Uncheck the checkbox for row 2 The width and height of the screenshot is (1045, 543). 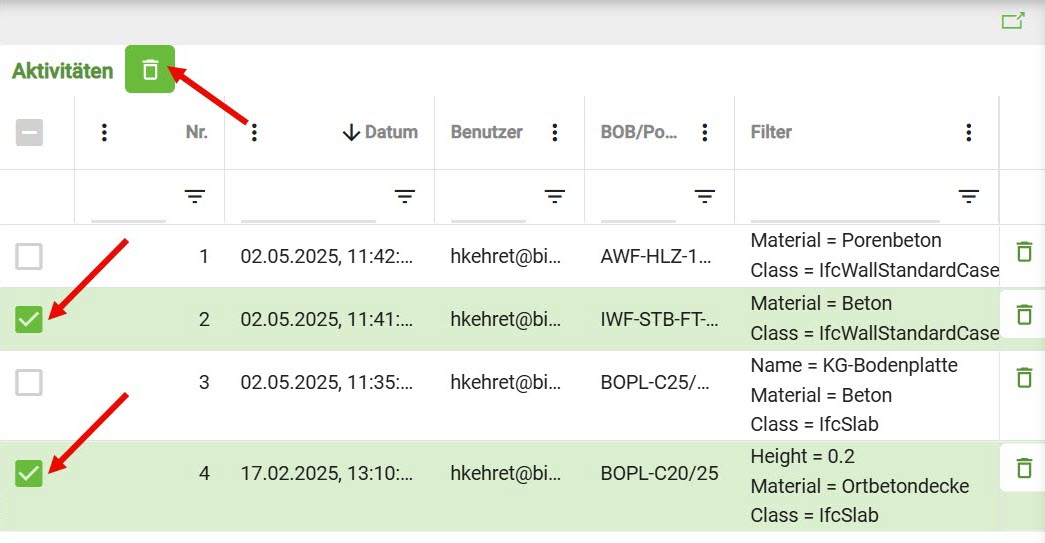(x=29, y=320)
